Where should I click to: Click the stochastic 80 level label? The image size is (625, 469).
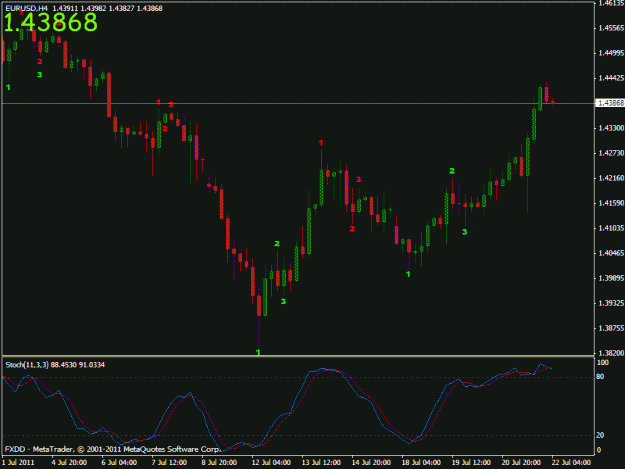[600, 377]
